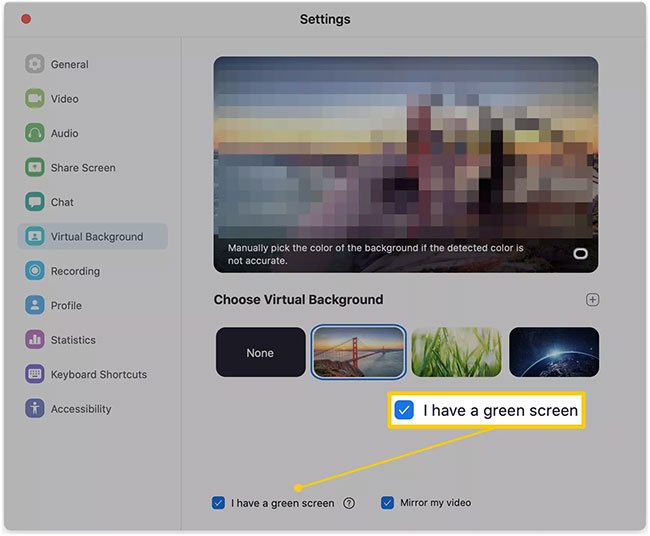Open the Profile person icon
This screenshot has height=536, width=650.
(35, 305)
